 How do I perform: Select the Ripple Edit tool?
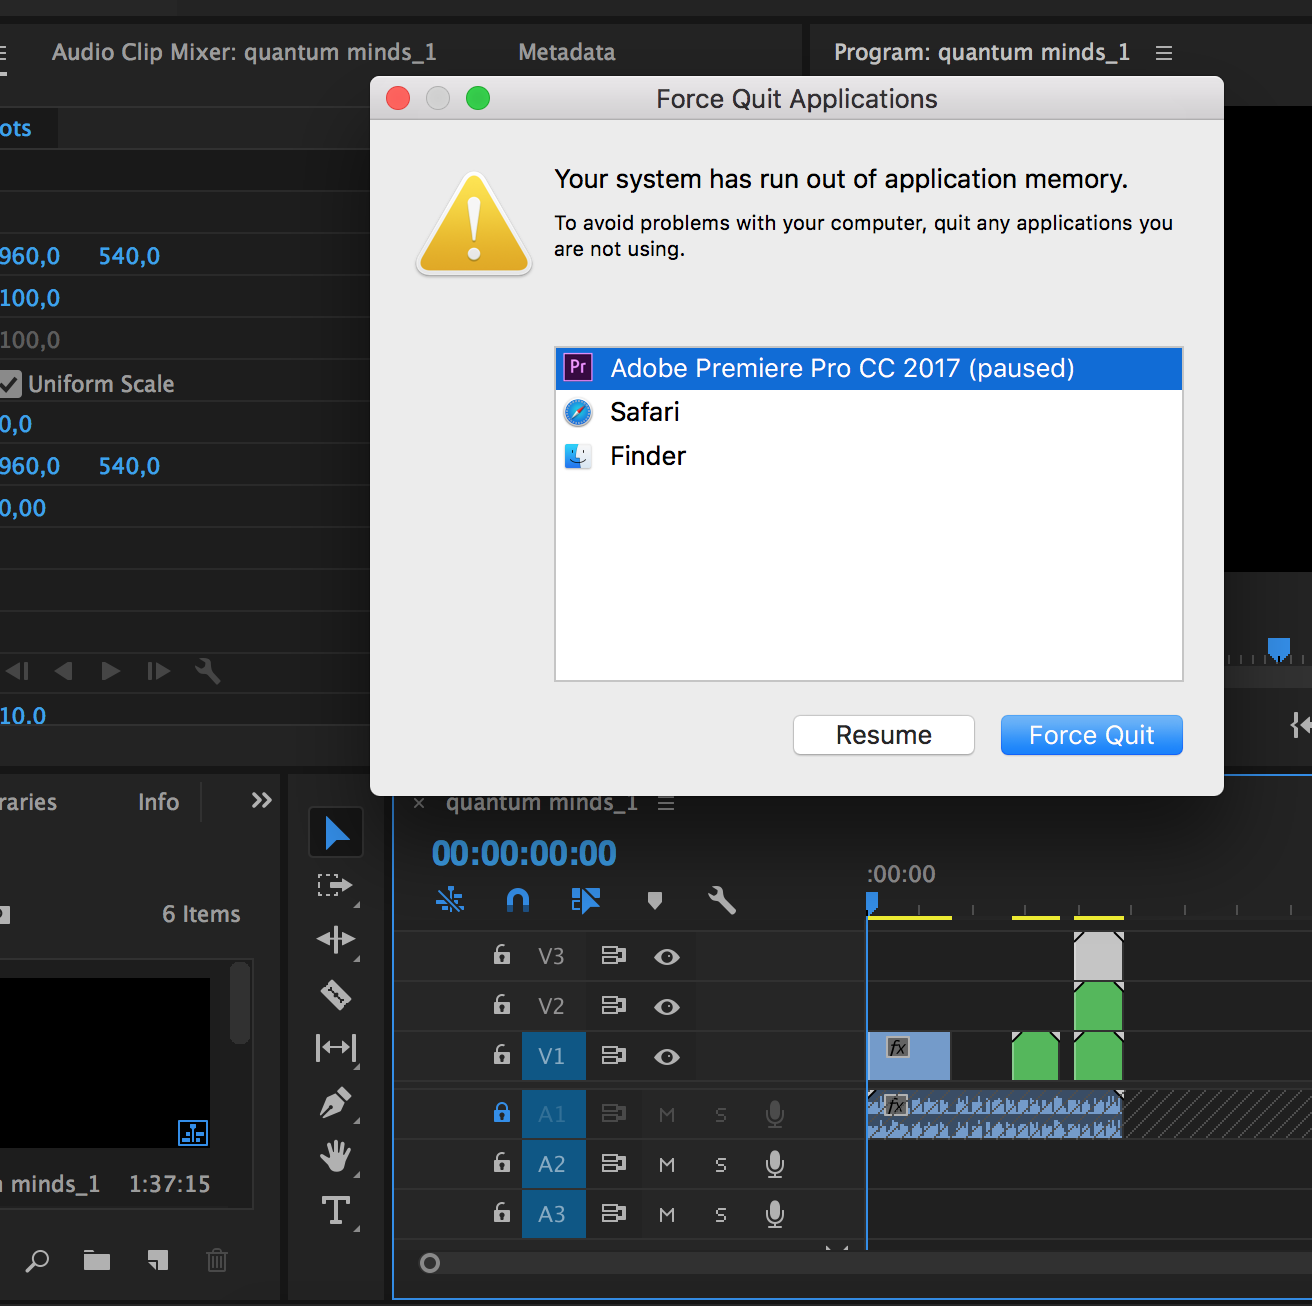(335, 939)
